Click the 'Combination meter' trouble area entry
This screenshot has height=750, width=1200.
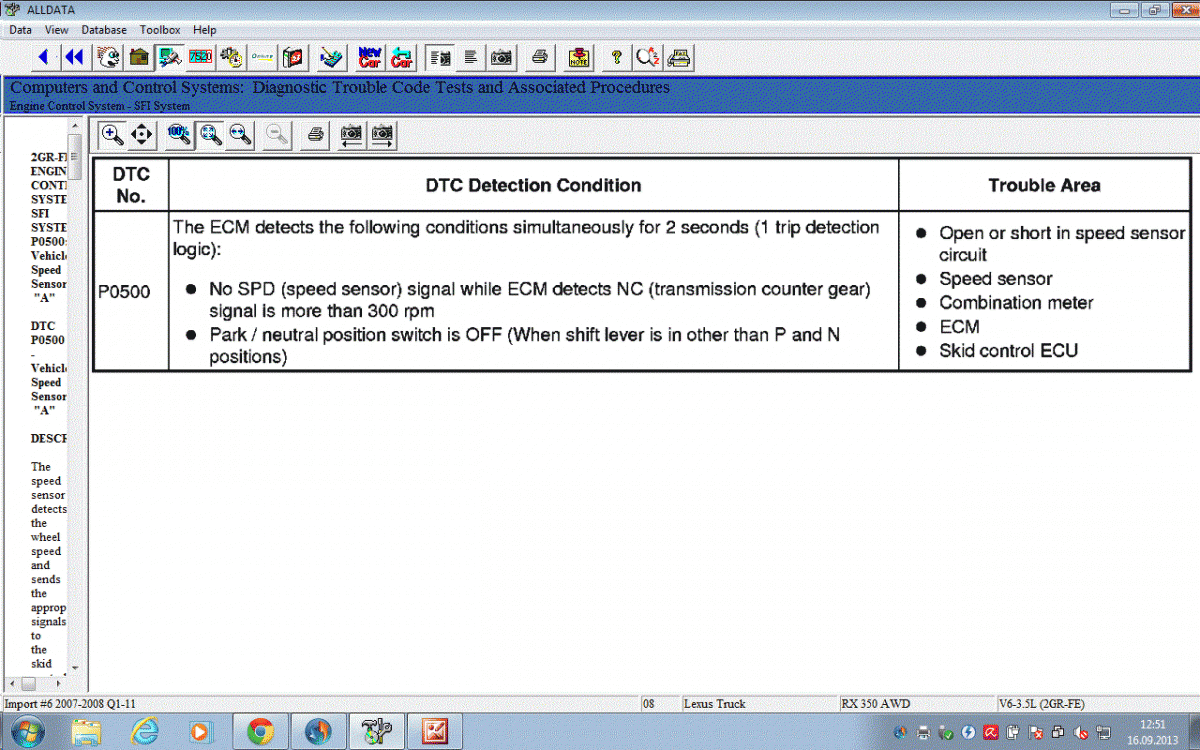tap(1016, 303)
